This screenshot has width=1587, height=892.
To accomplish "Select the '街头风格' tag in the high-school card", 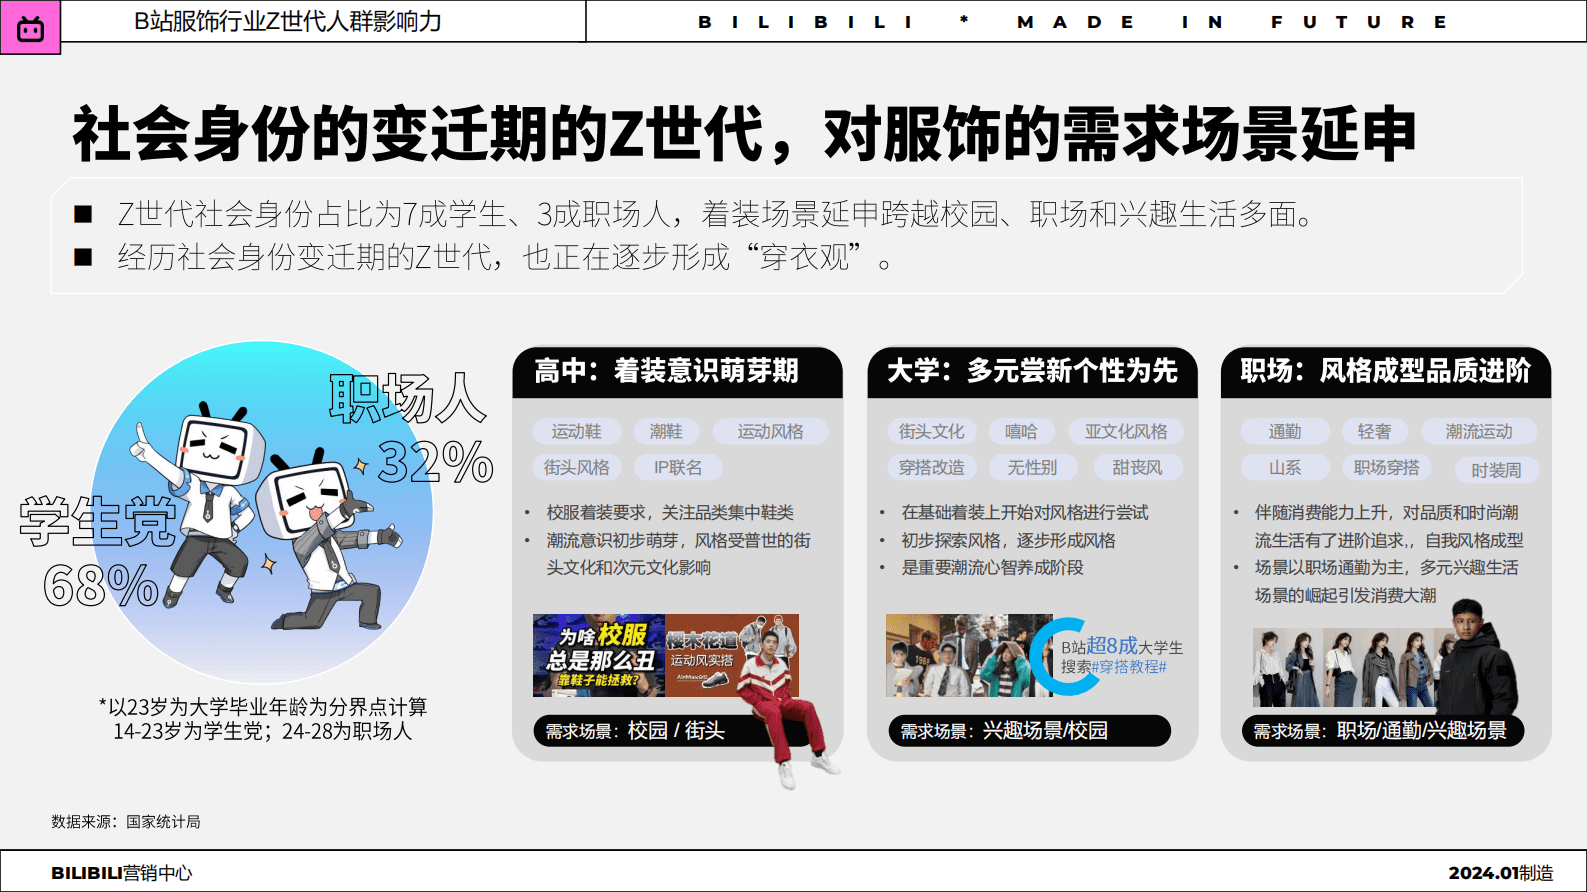I will tap(577, 467).
